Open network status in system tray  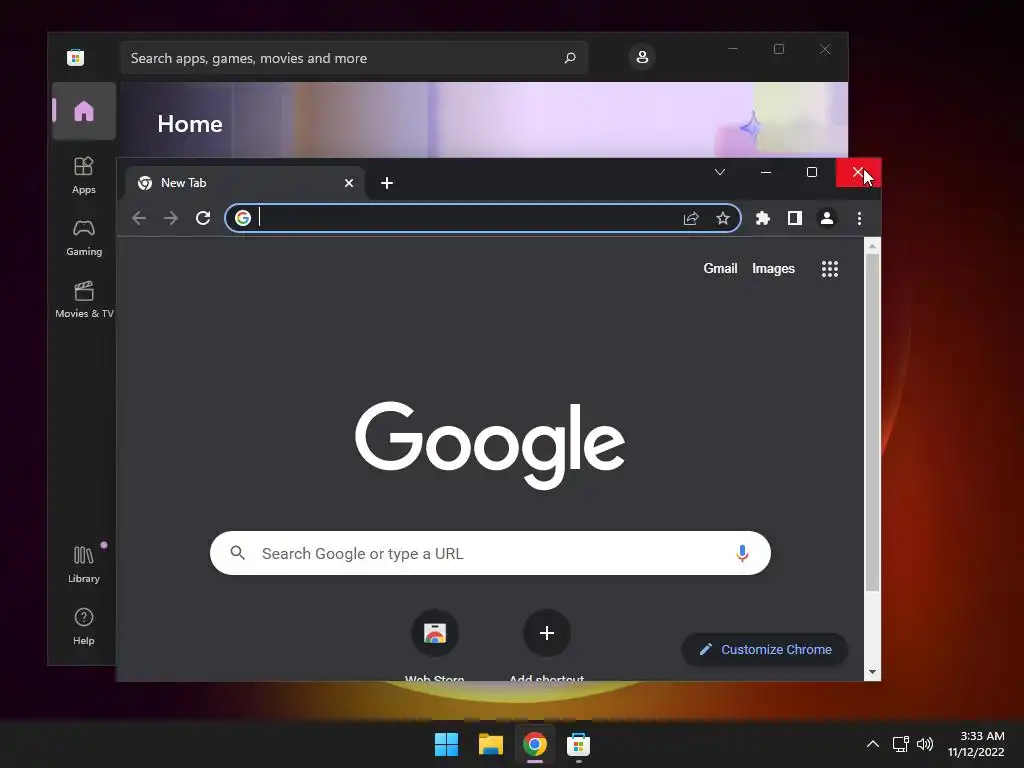click(901, 744)
